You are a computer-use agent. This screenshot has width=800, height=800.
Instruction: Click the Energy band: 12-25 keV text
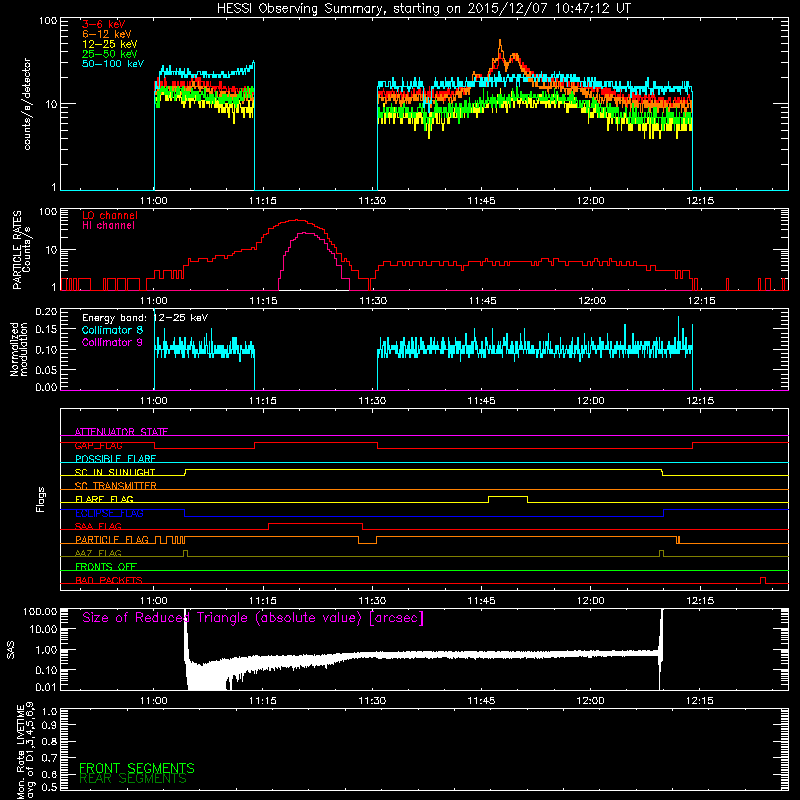point(145,318)
